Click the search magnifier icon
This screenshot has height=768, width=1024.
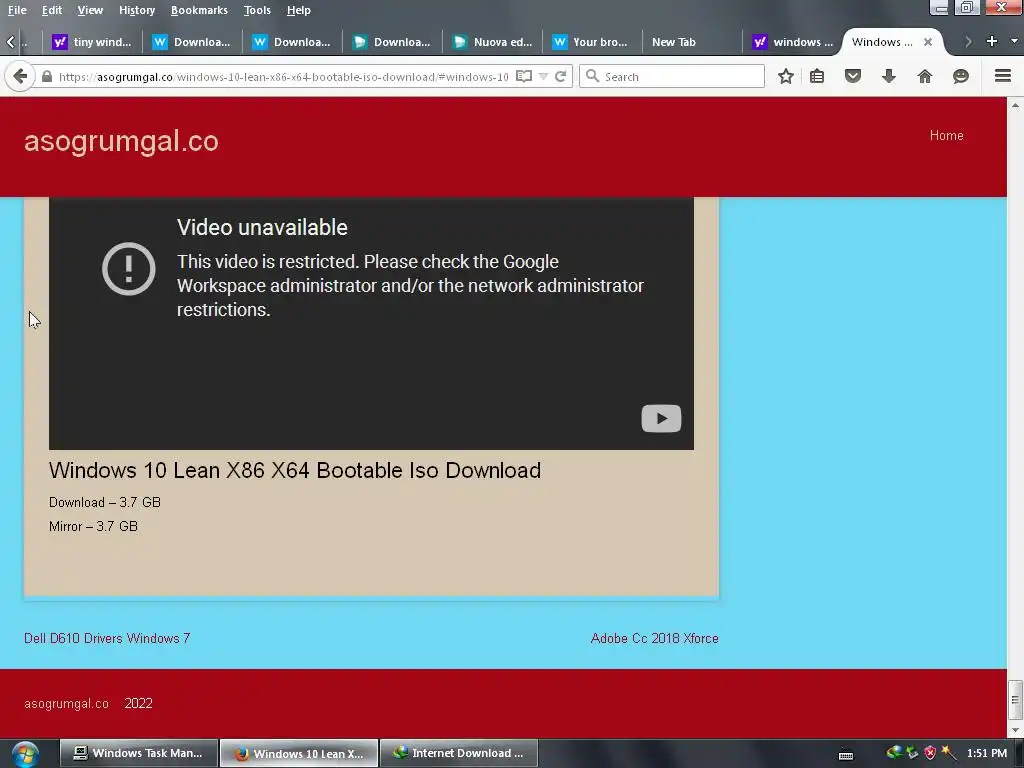(x=592, y=76)
